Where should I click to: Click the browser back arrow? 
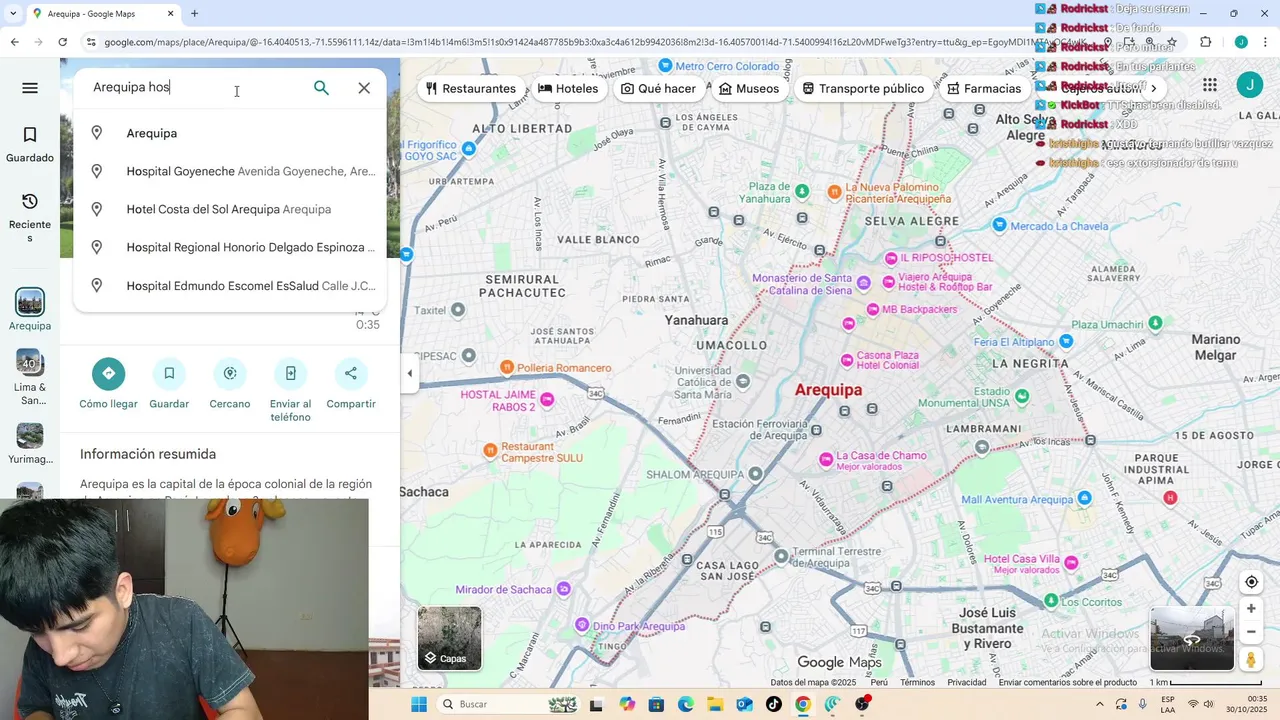(x=14, y=42)
